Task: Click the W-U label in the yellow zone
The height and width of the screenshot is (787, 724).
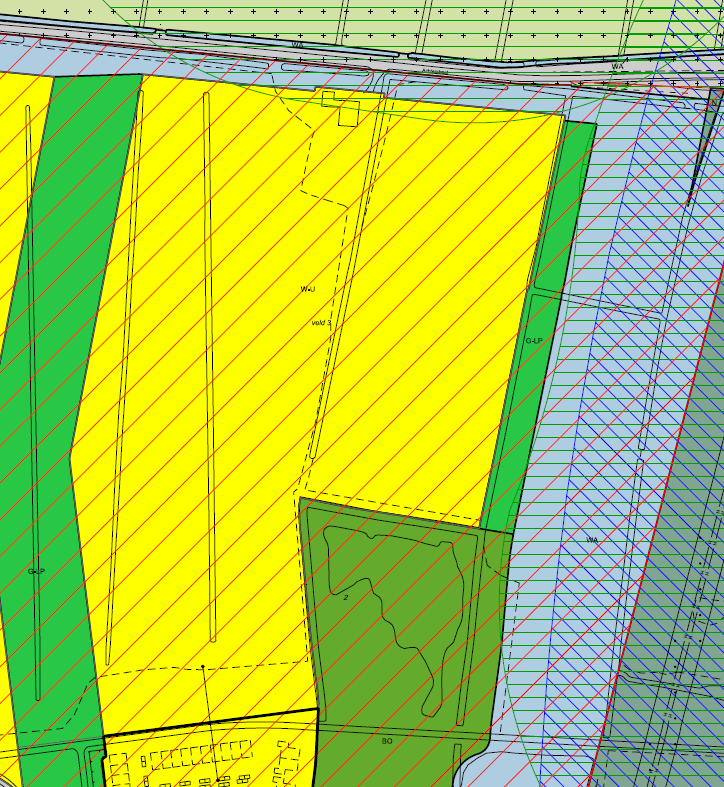Action: (308, 289)
